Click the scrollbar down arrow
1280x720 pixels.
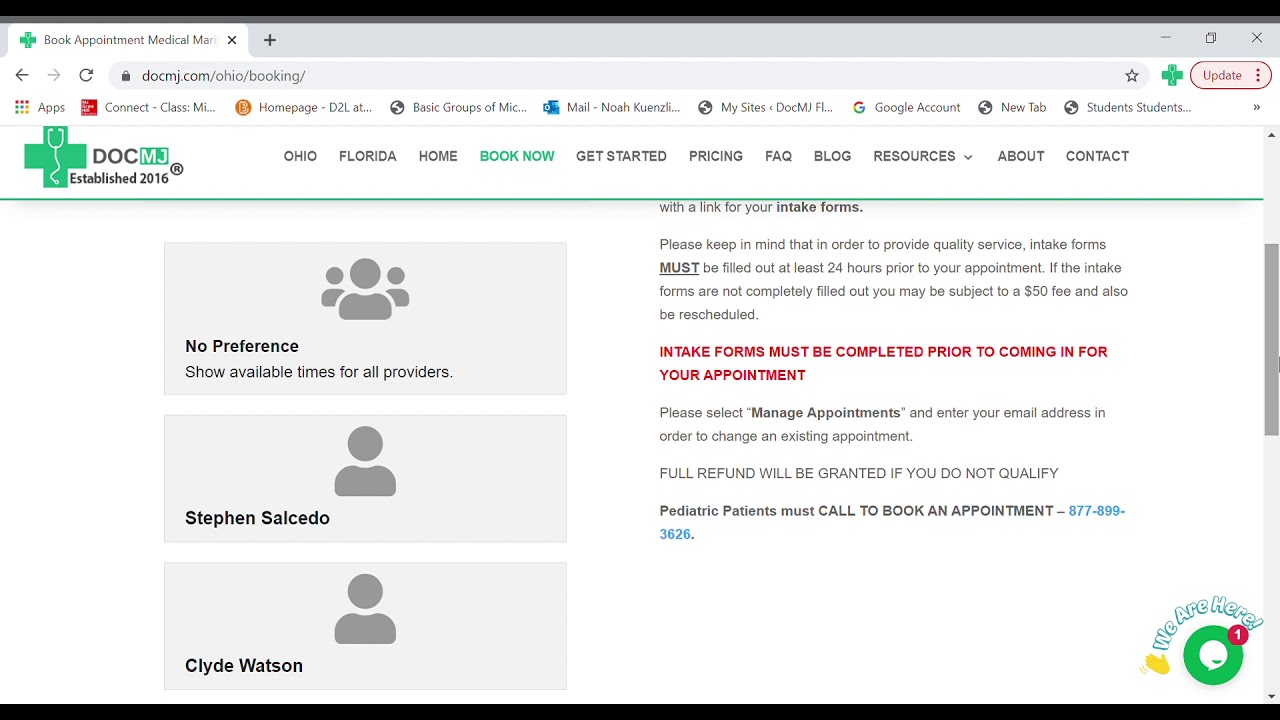[x=1272, y=696]
